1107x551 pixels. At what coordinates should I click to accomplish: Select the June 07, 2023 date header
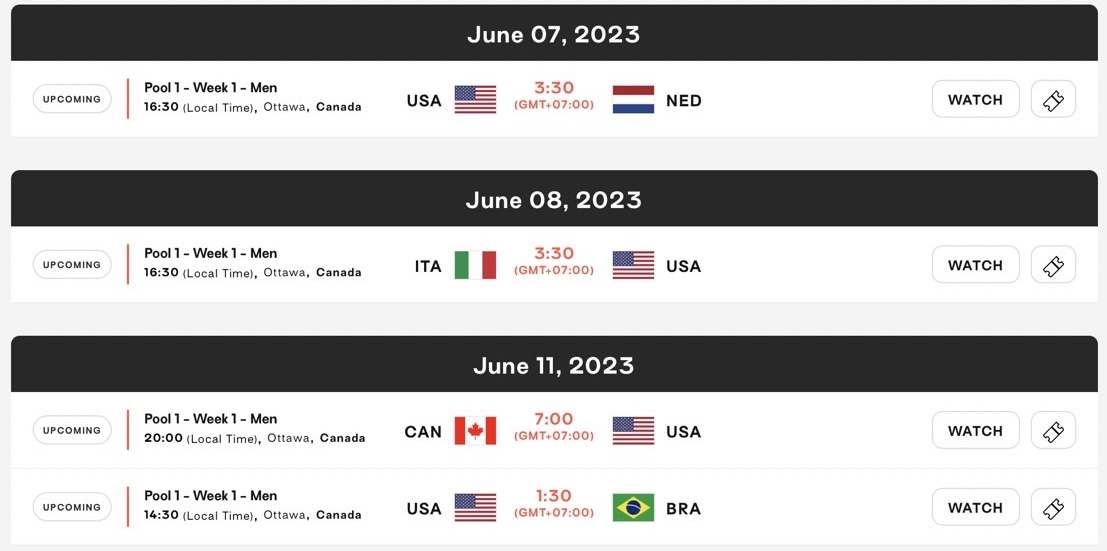click(x=554, y=34)
